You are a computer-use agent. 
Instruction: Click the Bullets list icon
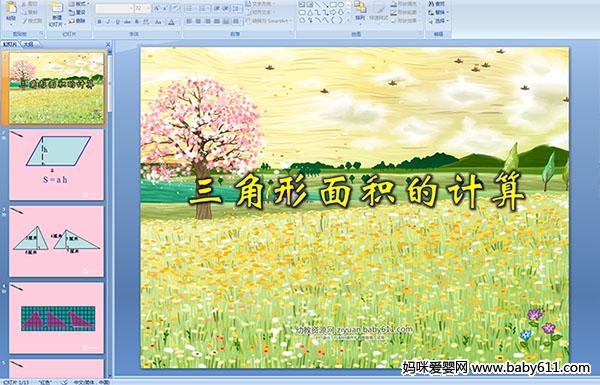click(x=190, y=8)
